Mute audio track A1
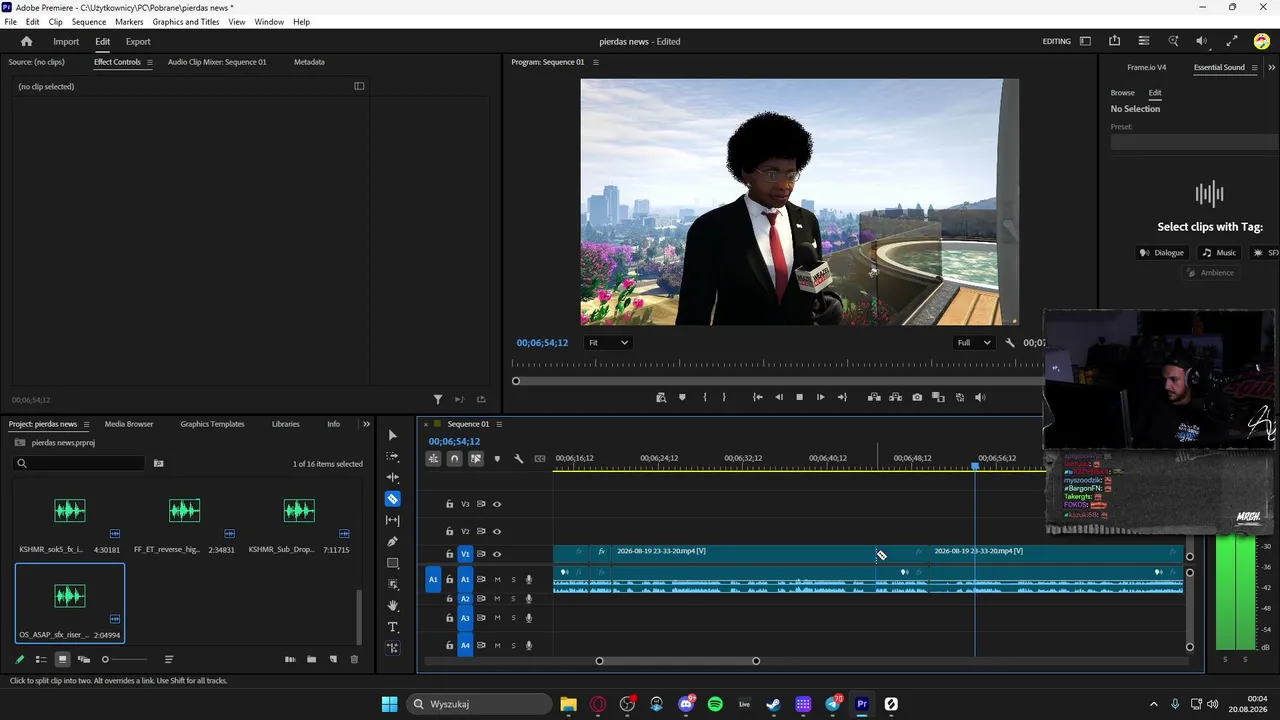This screenshot has width=1280, height=720. click(497, 579)
